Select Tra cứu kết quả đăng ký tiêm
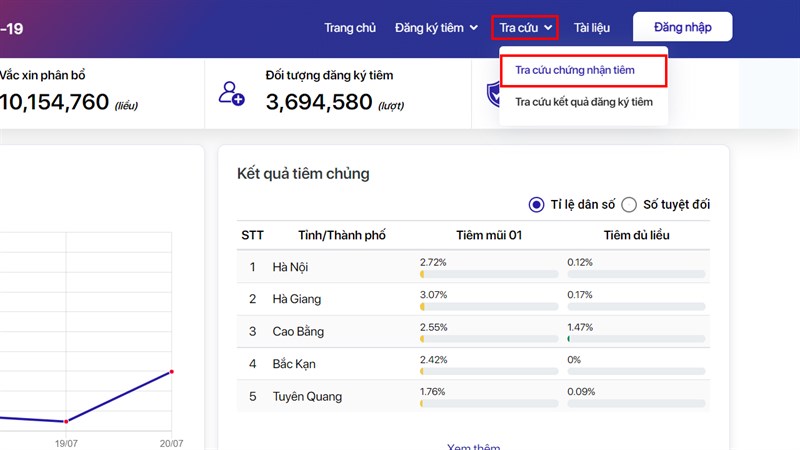The image size is (800, 450). (584, 102)
